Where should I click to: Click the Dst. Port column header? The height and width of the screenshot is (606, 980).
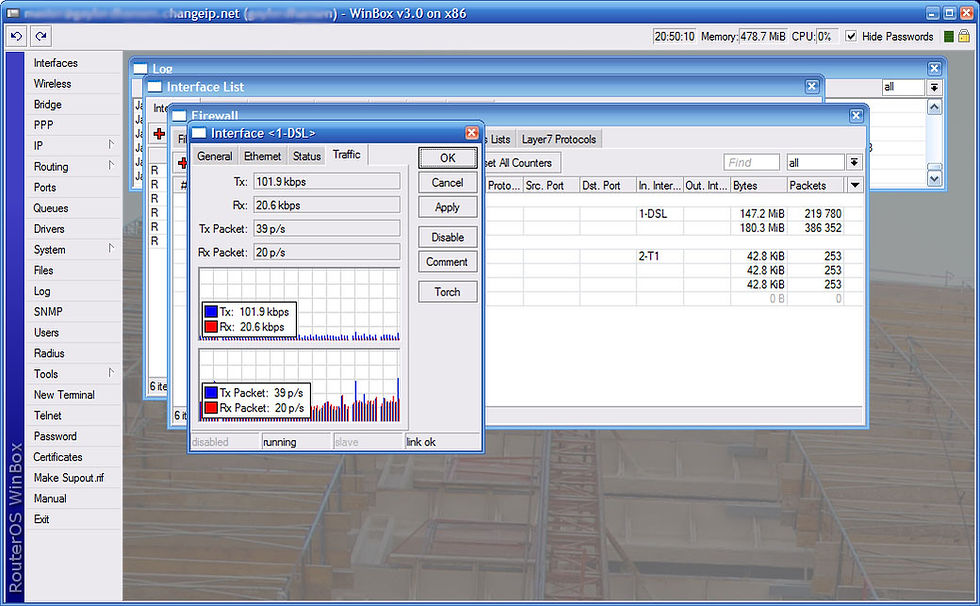[x=608, y=186]
